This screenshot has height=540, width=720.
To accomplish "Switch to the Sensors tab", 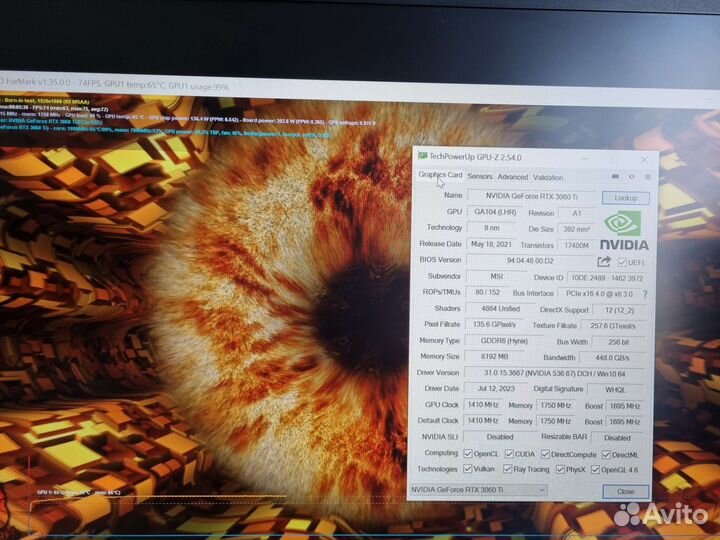I will tap(480, 177).
